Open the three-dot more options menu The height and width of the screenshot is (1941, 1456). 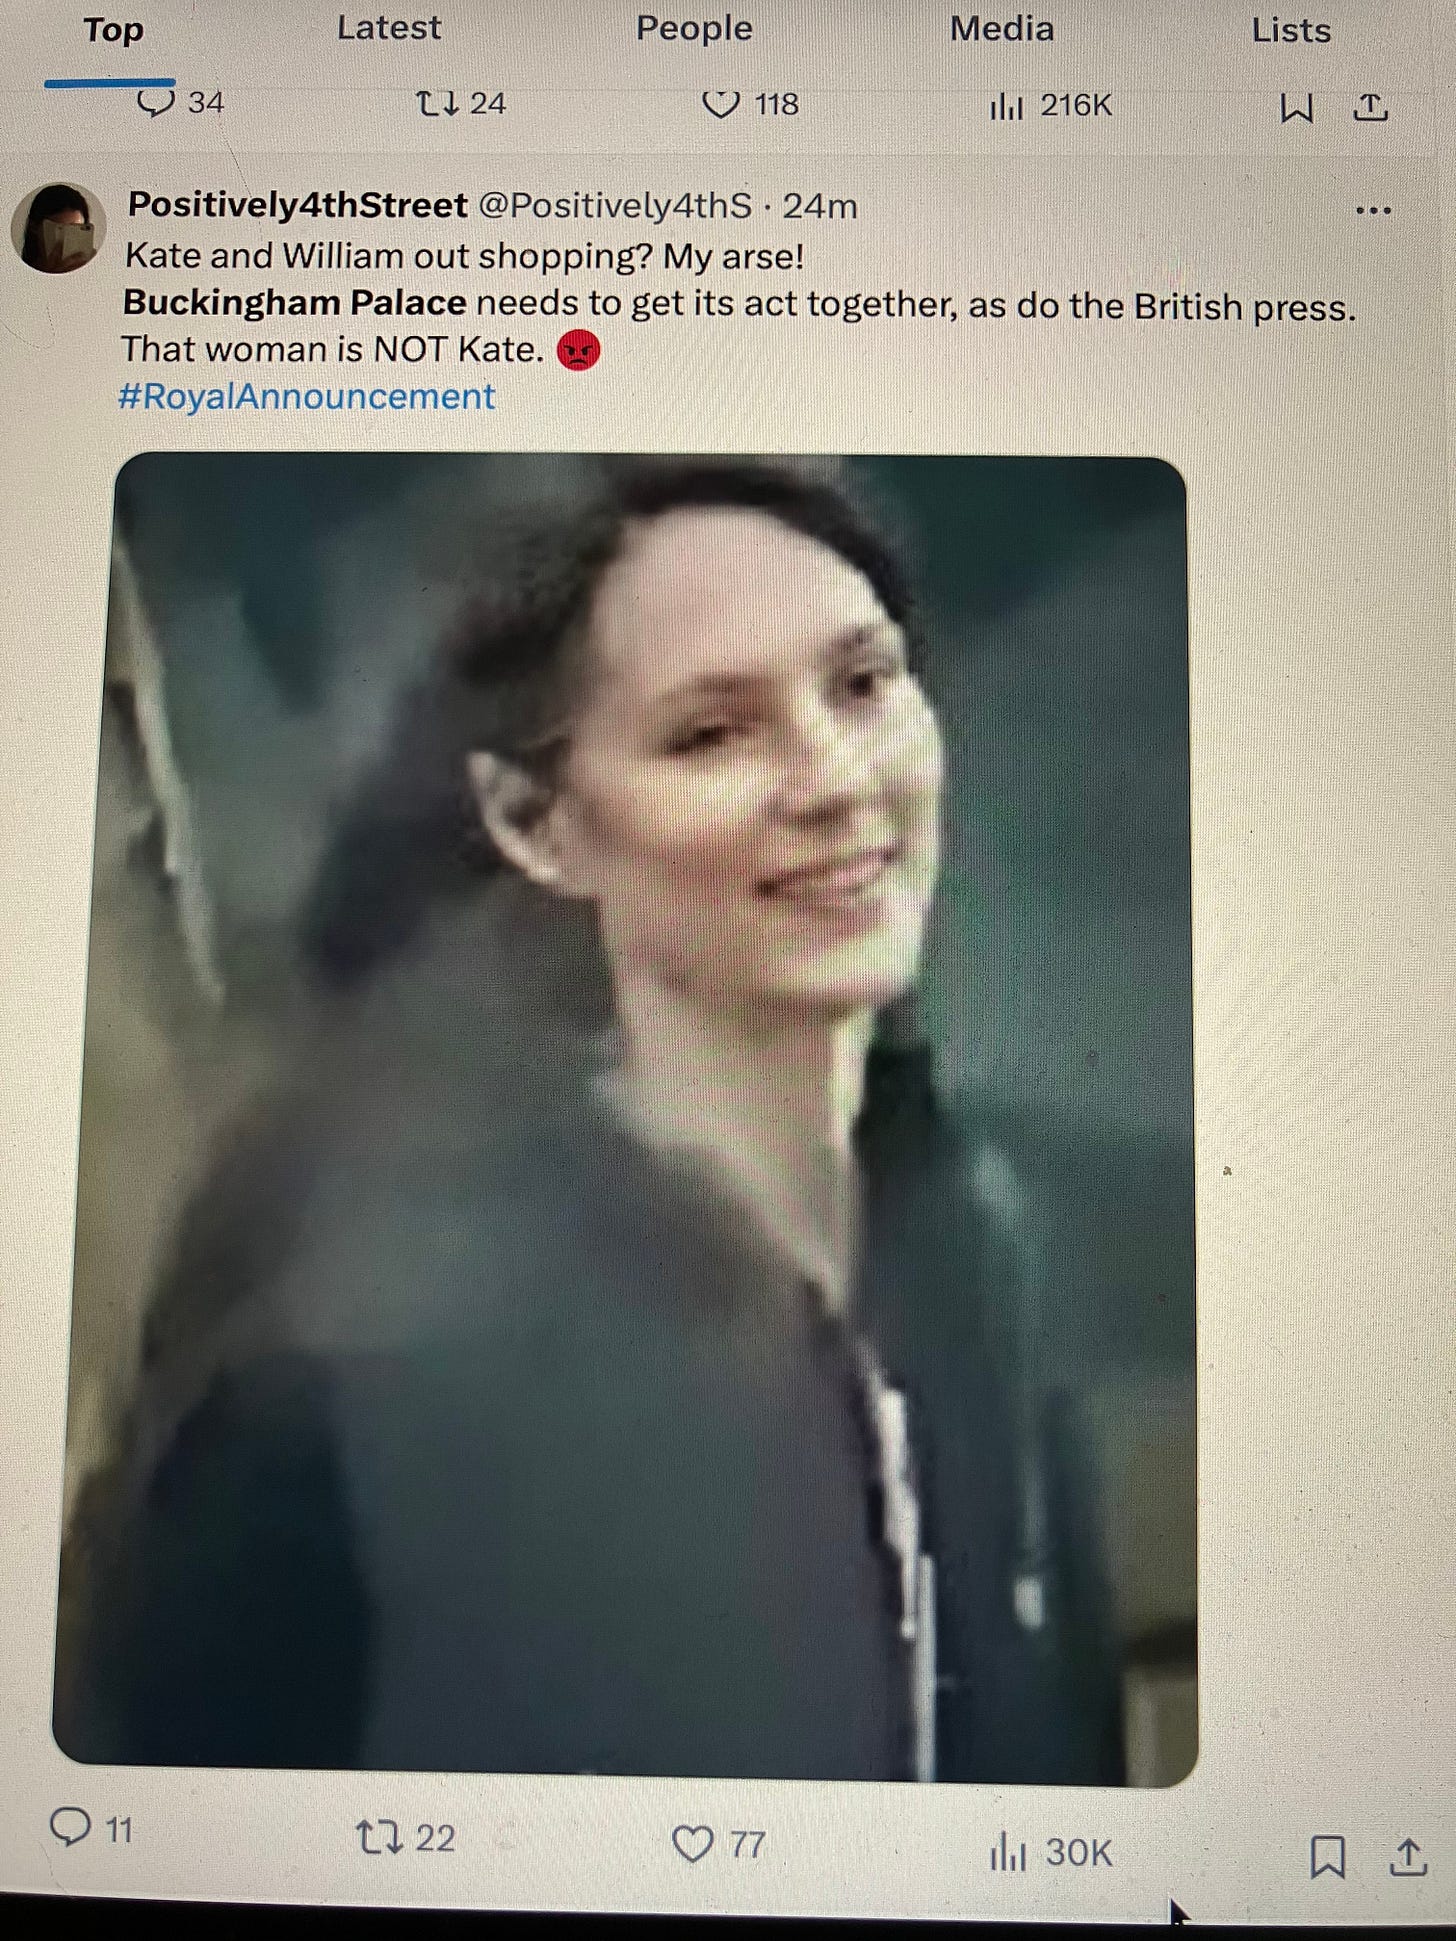click(1373, 210)
